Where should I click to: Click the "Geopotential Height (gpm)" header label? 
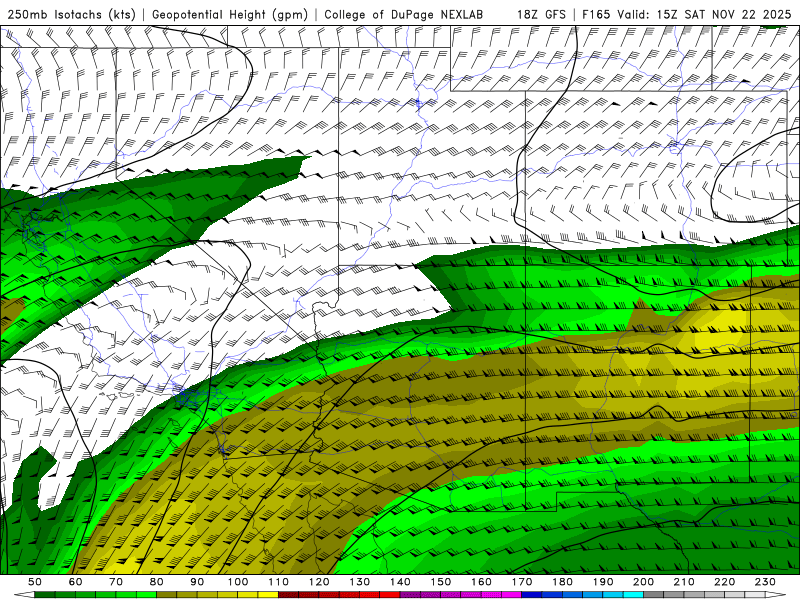(230, 14)
